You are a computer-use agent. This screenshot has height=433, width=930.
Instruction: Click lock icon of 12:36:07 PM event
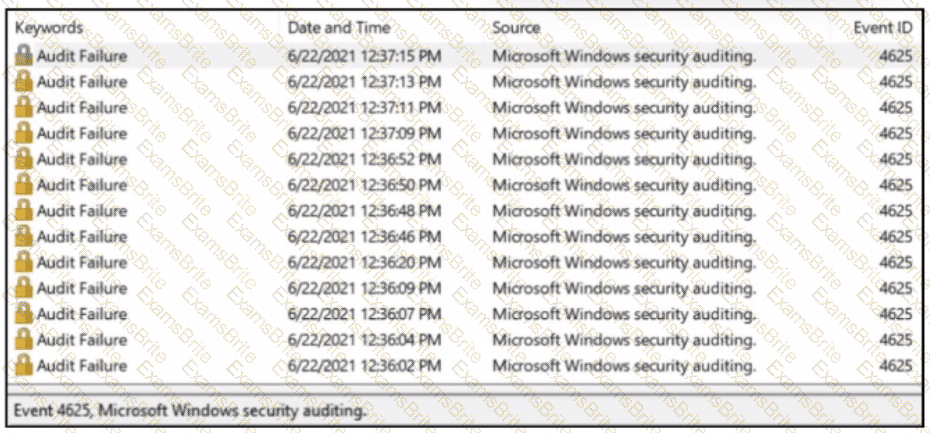[x=24, y=314]
